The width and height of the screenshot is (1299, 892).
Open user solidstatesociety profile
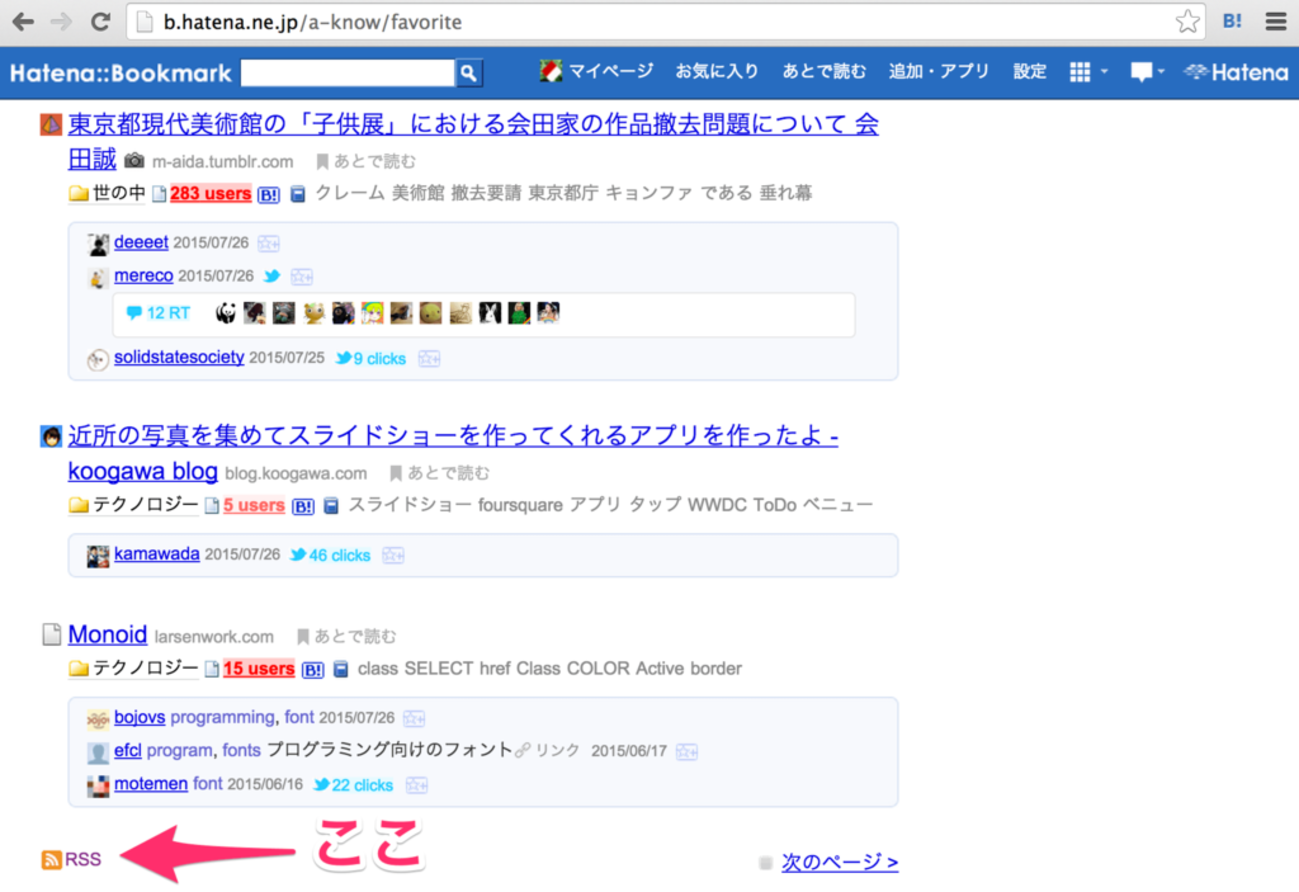pyautogui.click(x=179, y=357)
